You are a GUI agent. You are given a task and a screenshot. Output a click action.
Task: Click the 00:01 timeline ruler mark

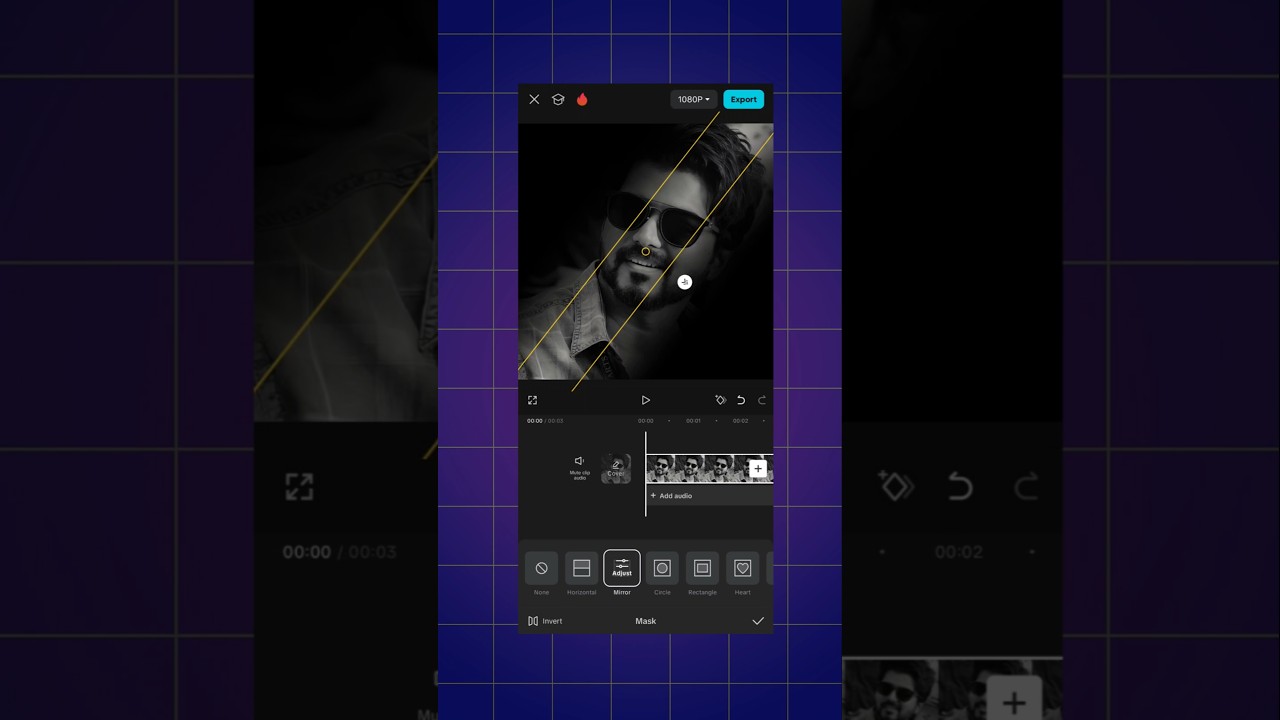pos(693,421)
